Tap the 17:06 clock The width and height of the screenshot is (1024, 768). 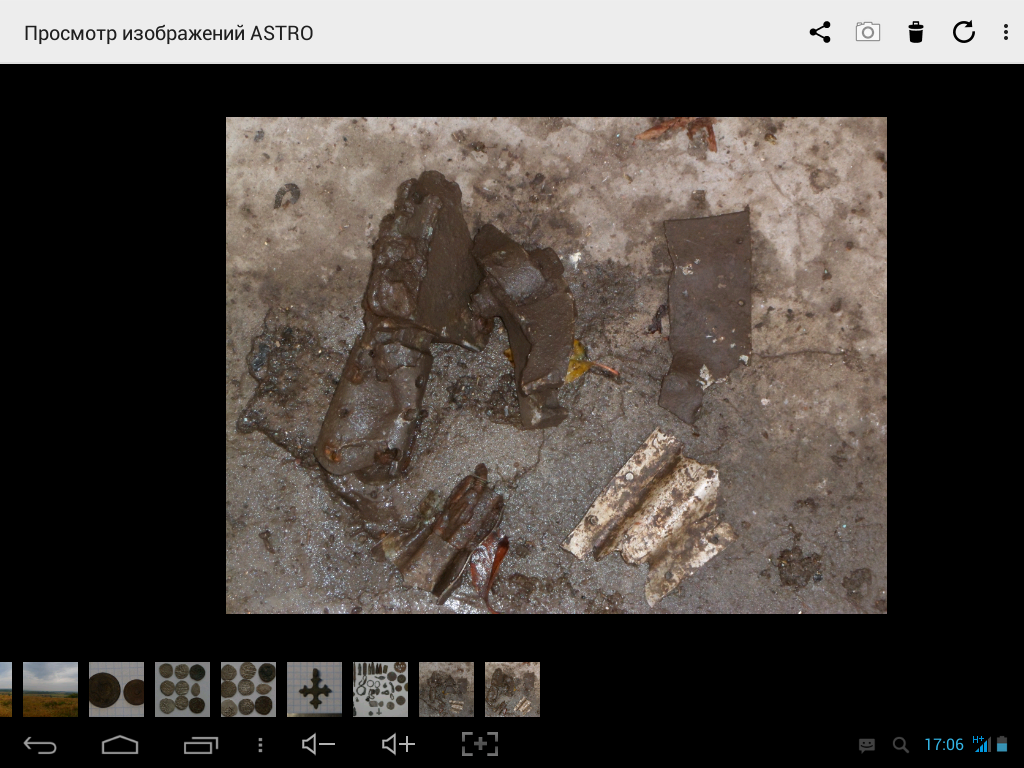click(x=944, y=744)
